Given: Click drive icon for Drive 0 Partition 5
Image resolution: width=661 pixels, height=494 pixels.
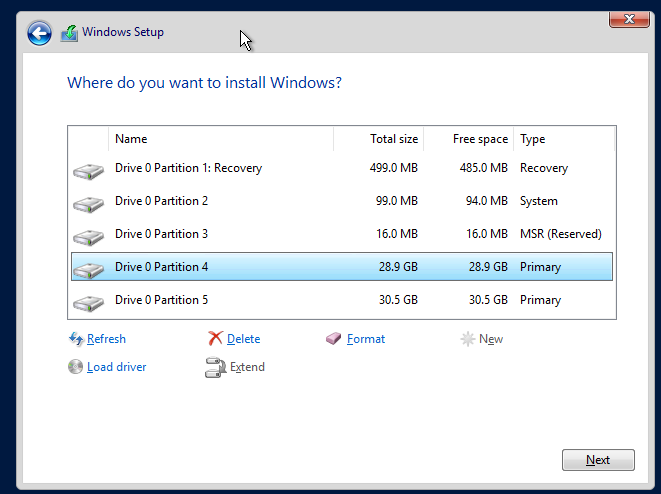Looking at the screenshot, I should click(x=89, y=303).
